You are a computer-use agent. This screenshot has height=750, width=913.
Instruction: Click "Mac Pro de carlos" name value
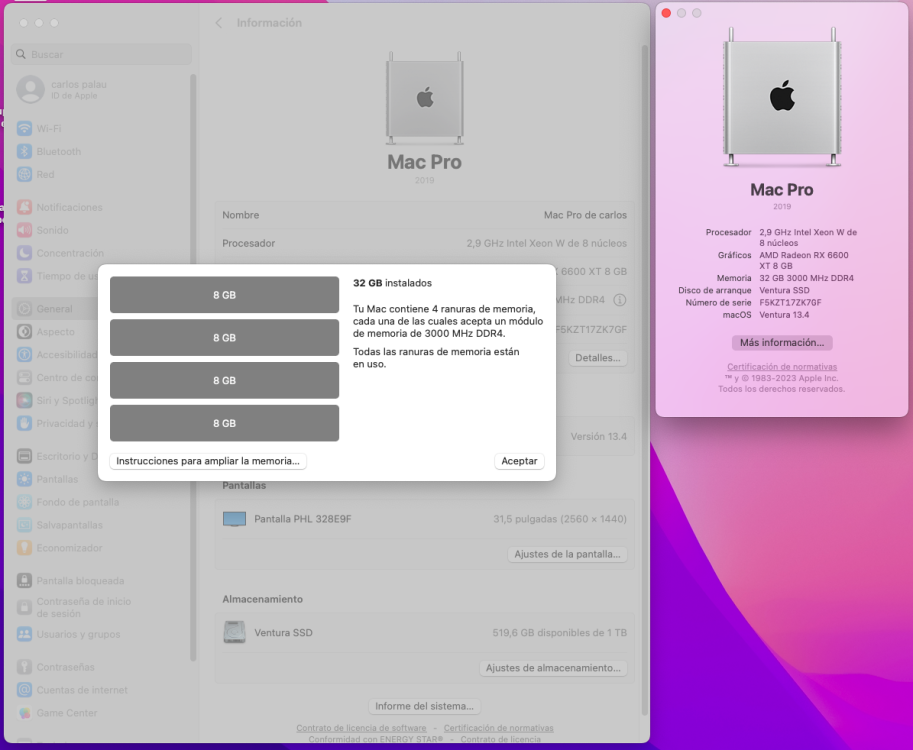[x=585, y=215]
